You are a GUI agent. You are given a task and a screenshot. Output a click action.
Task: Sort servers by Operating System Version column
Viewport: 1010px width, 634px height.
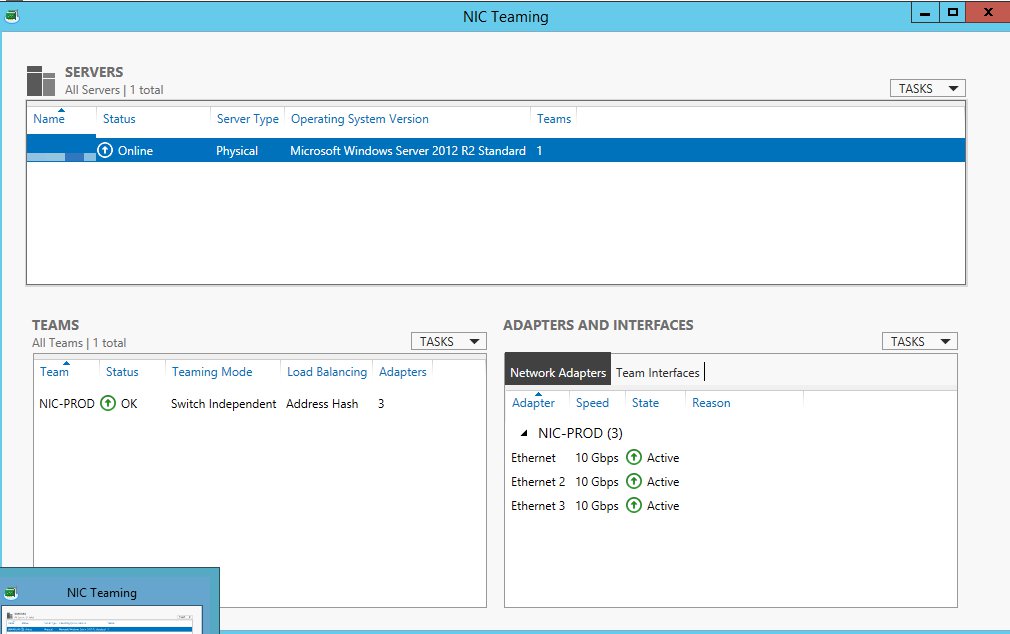[359, 119]
